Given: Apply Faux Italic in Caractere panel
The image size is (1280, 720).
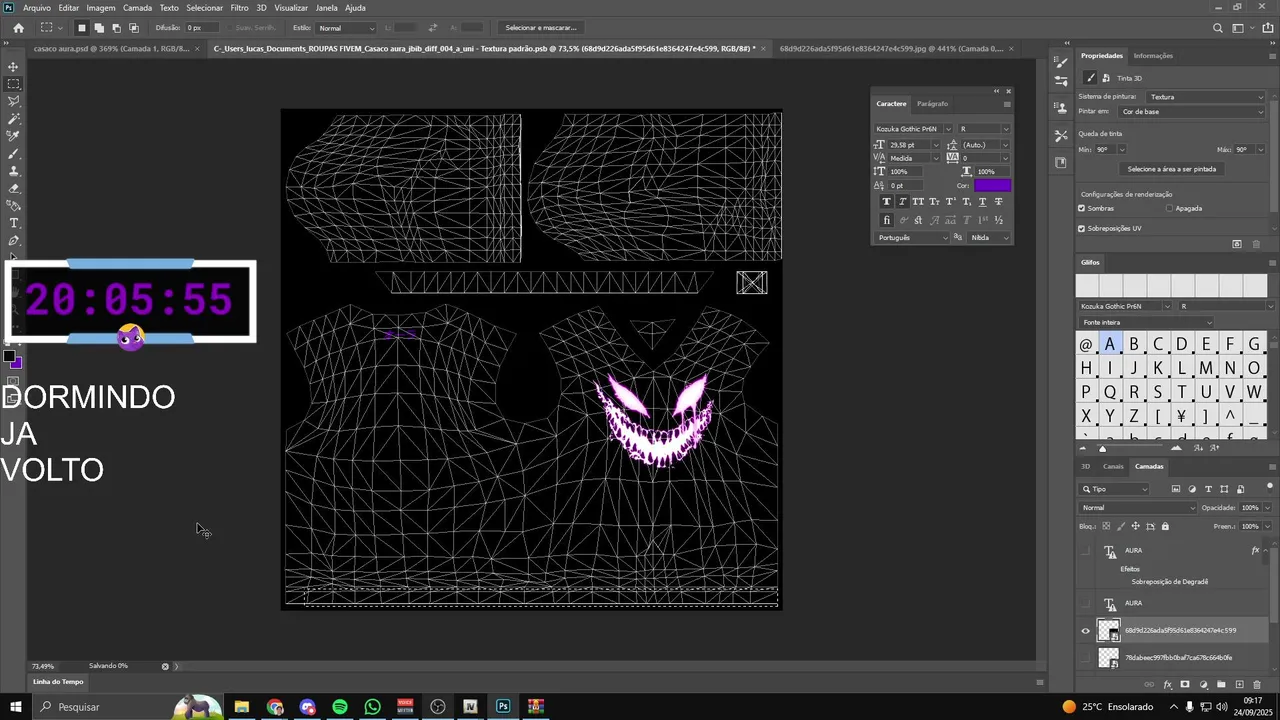Looking at the screenshot, I should (902, 202).
